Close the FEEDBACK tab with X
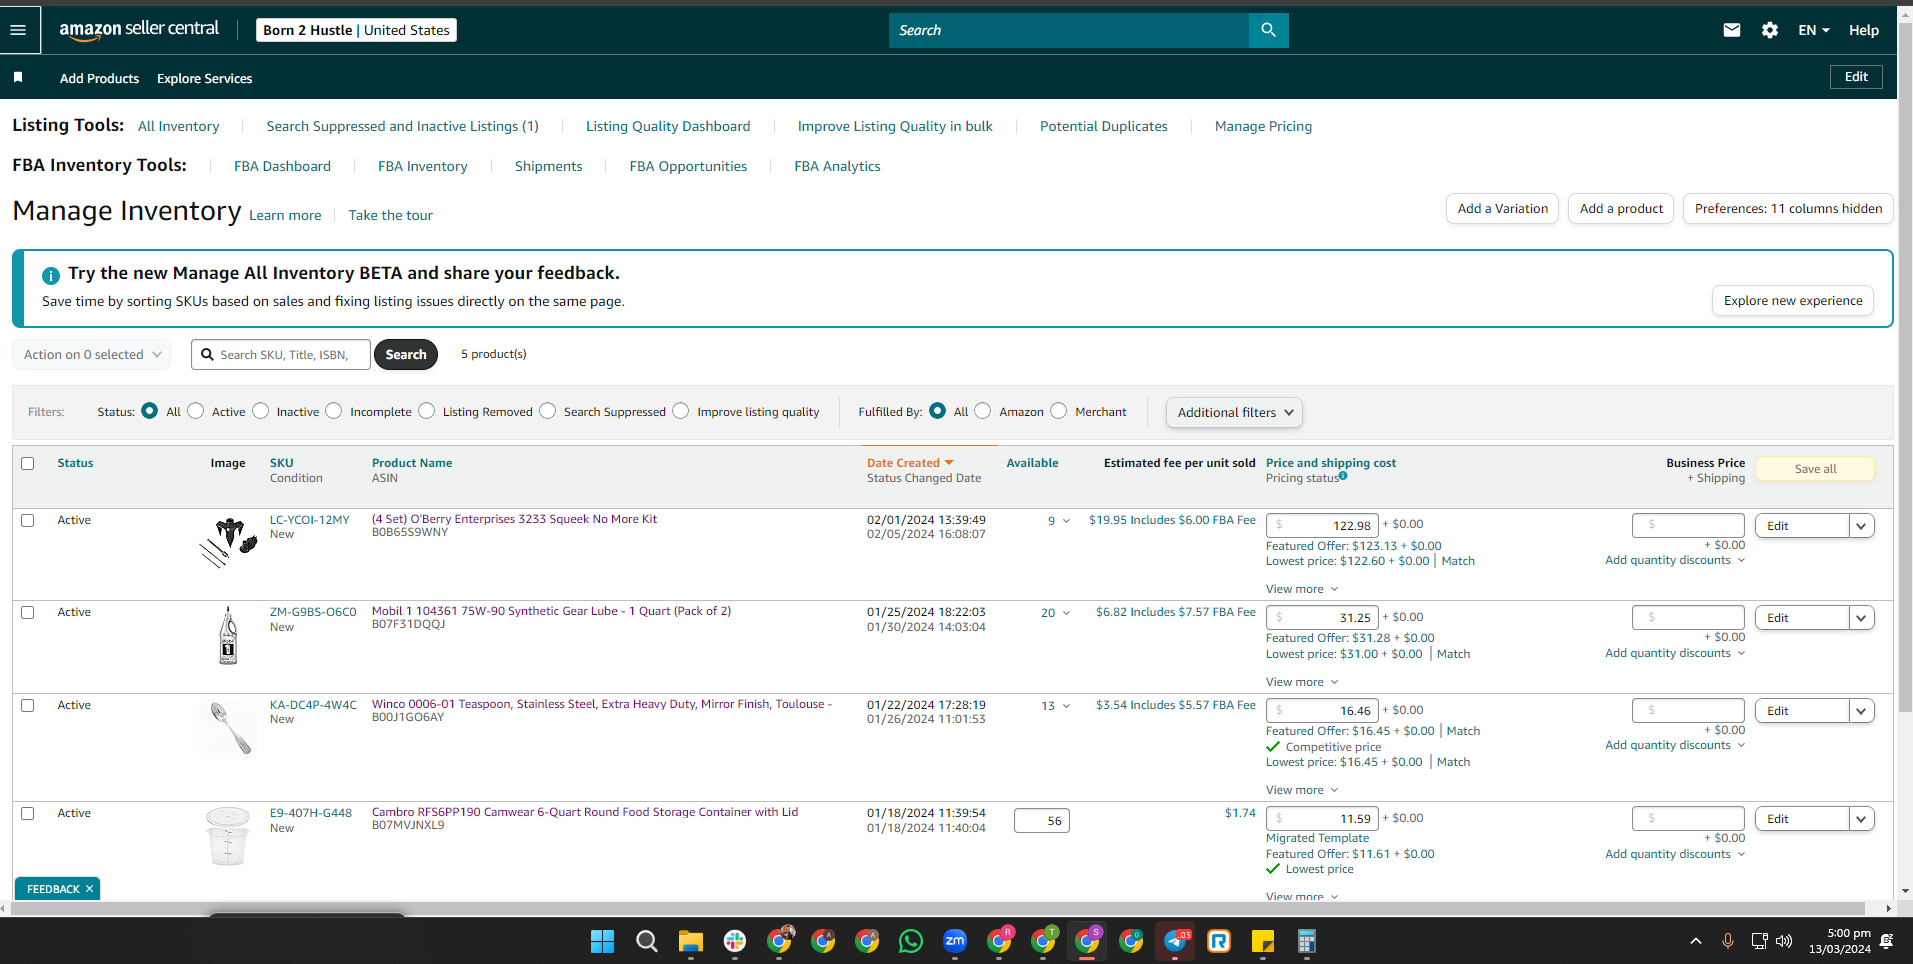This screenshot has width=1913, height=964. click(x=89, y=889)
